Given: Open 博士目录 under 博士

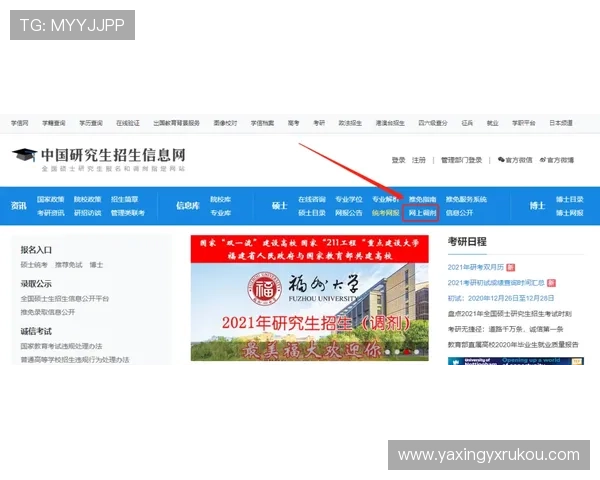Looking at the screenshot, I should [570, 199].
